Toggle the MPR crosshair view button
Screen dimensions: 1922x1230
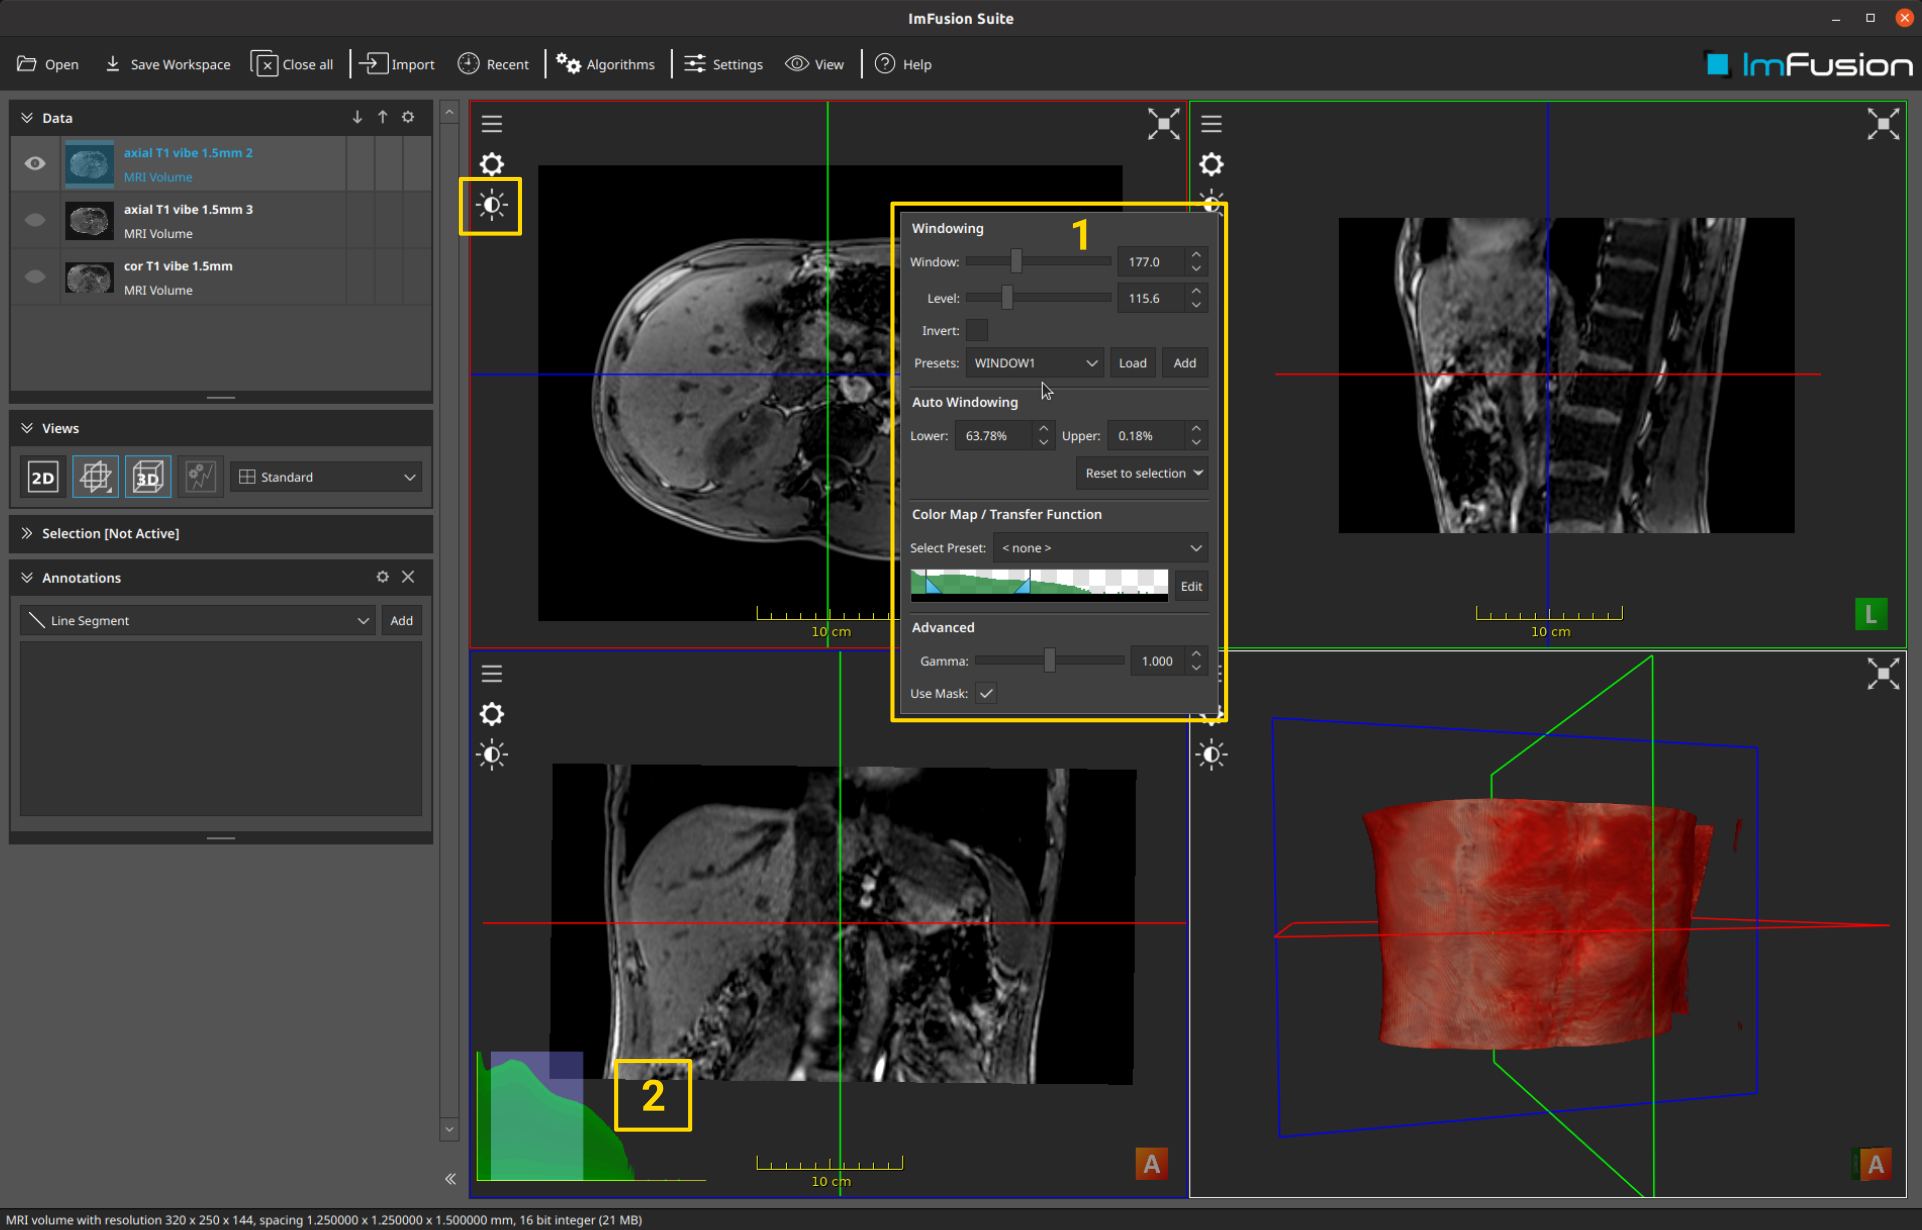pos(95,477)
